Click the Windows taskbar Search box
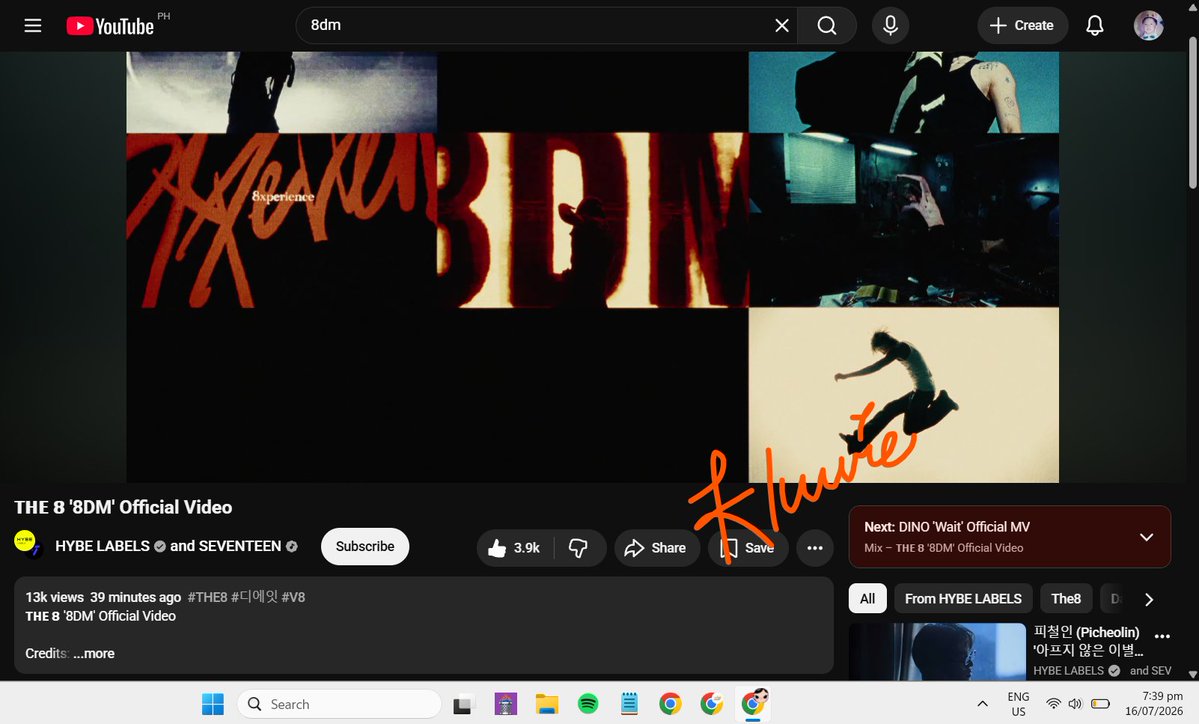This screenshot has width=1199, height=724. 340,704
